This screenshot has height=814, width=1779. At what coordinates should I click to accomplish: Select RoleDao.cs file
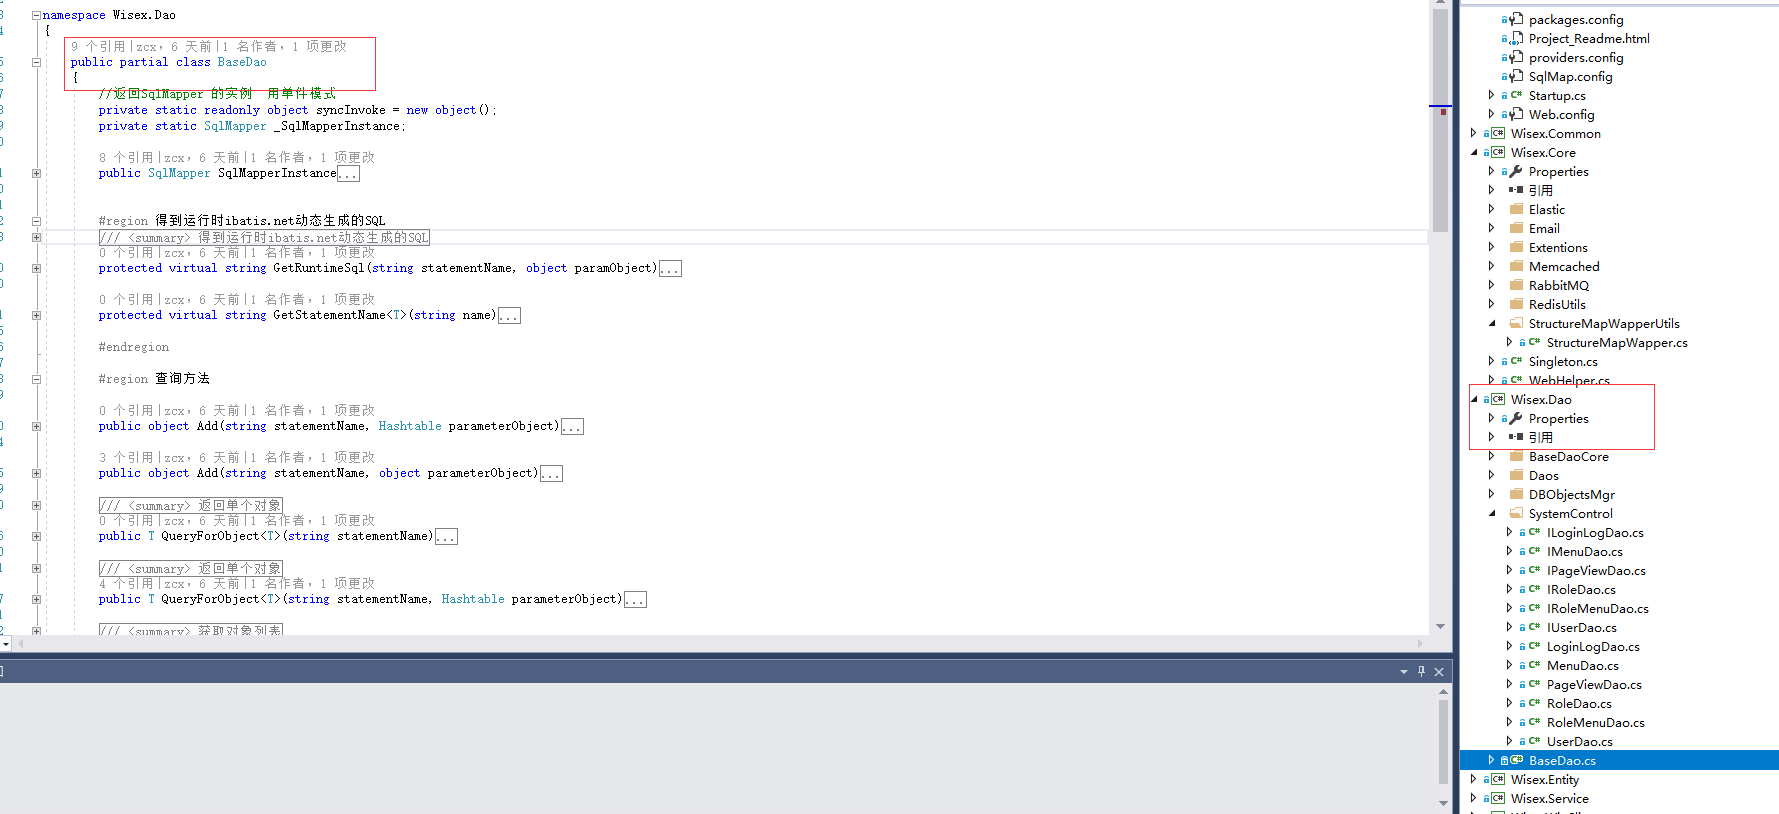(1579, 703)
